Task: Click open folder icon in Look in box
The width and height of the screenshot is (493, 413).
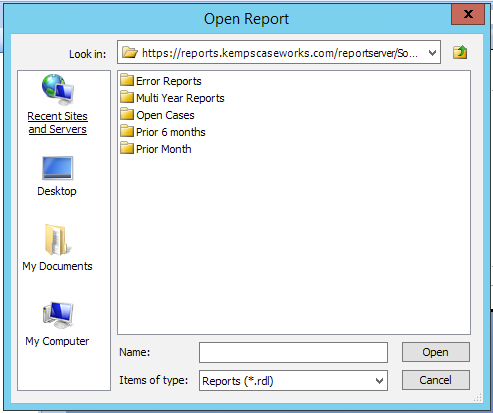Action: pos(130,52)
